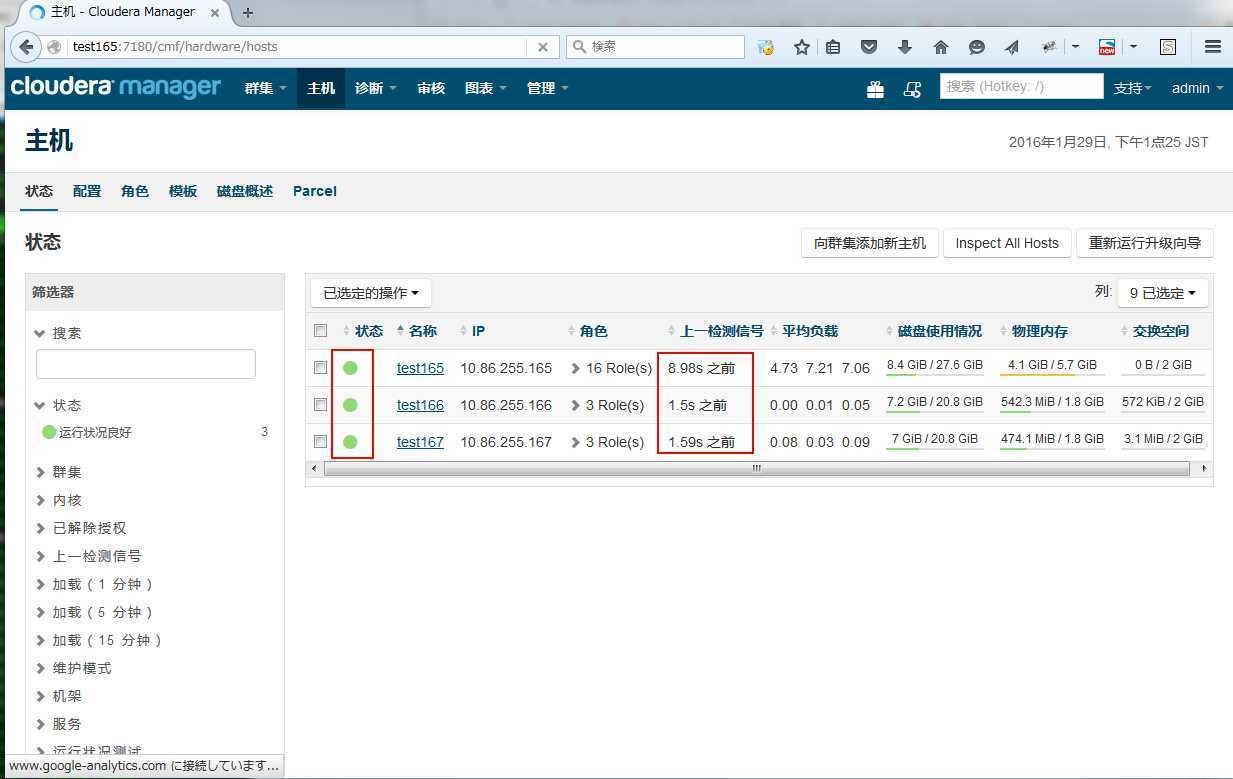Click the browser 検索 search box

(655, 47)
